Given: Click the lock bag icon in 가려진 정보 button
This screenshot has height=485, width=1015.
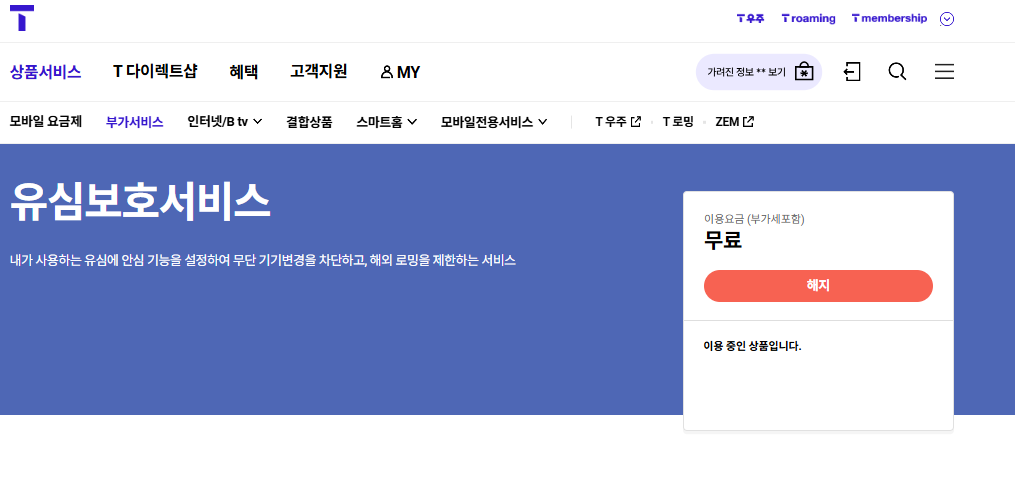Looking at the screenshot, I should tap(803, 71).
